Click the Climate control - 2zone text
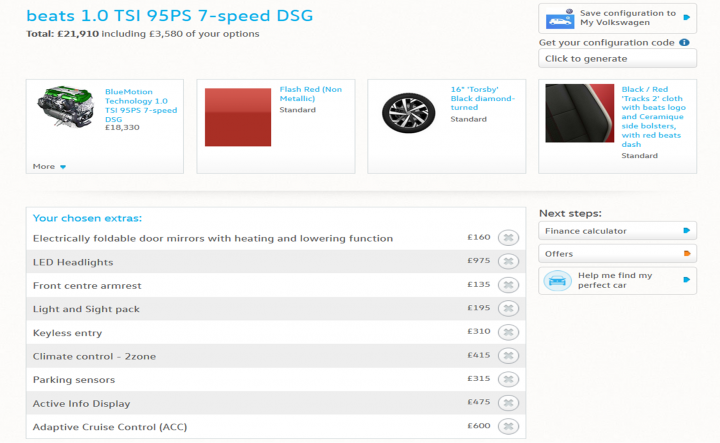720x443 pixels. click(x=95, y=356)
